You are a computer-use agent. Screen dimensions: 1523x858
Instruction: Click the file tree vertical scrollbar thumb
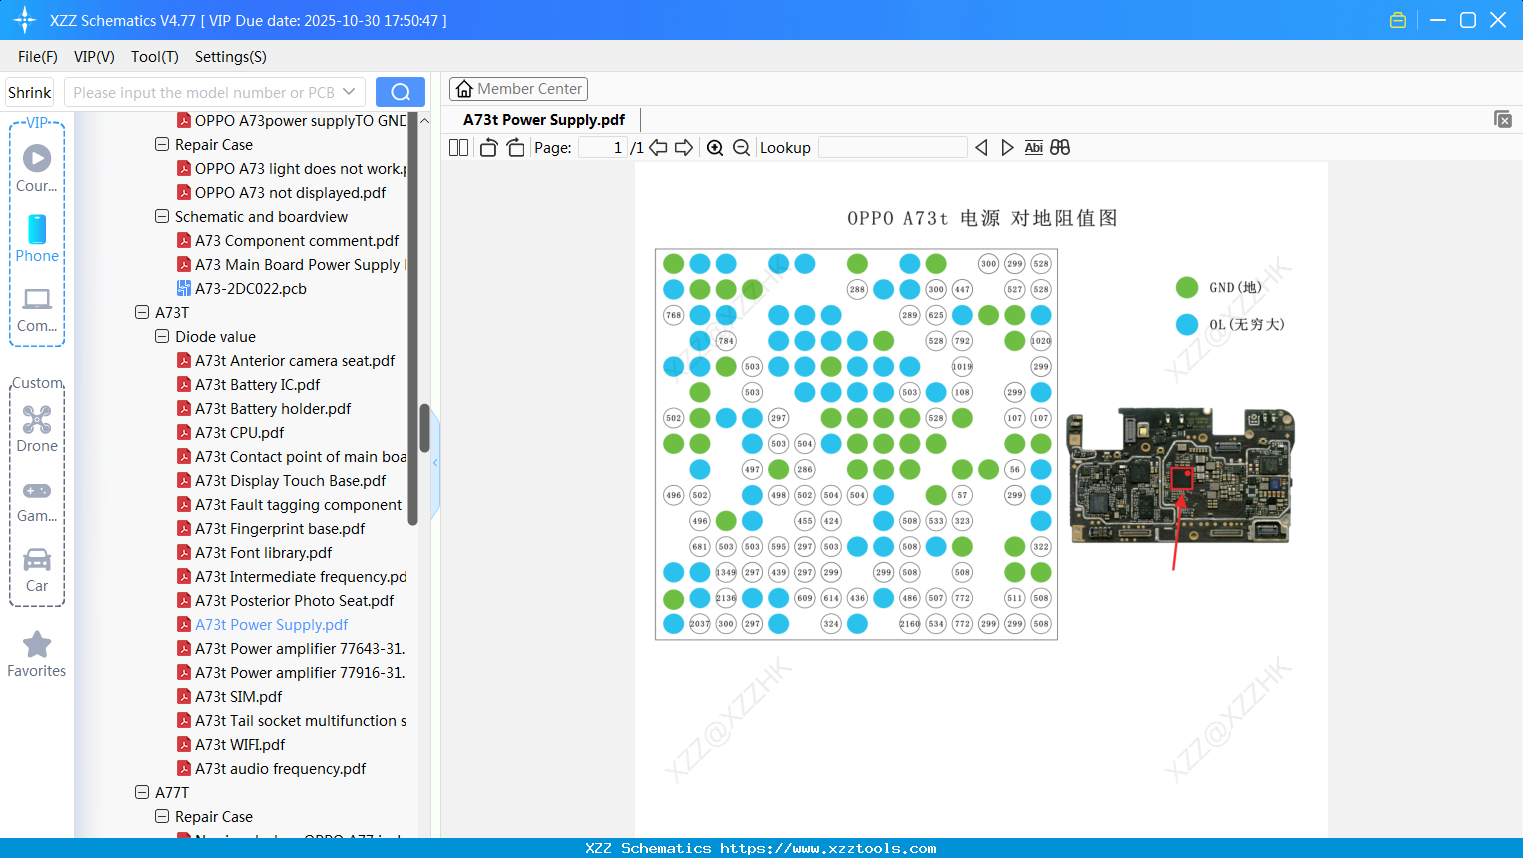pos(423,428)
